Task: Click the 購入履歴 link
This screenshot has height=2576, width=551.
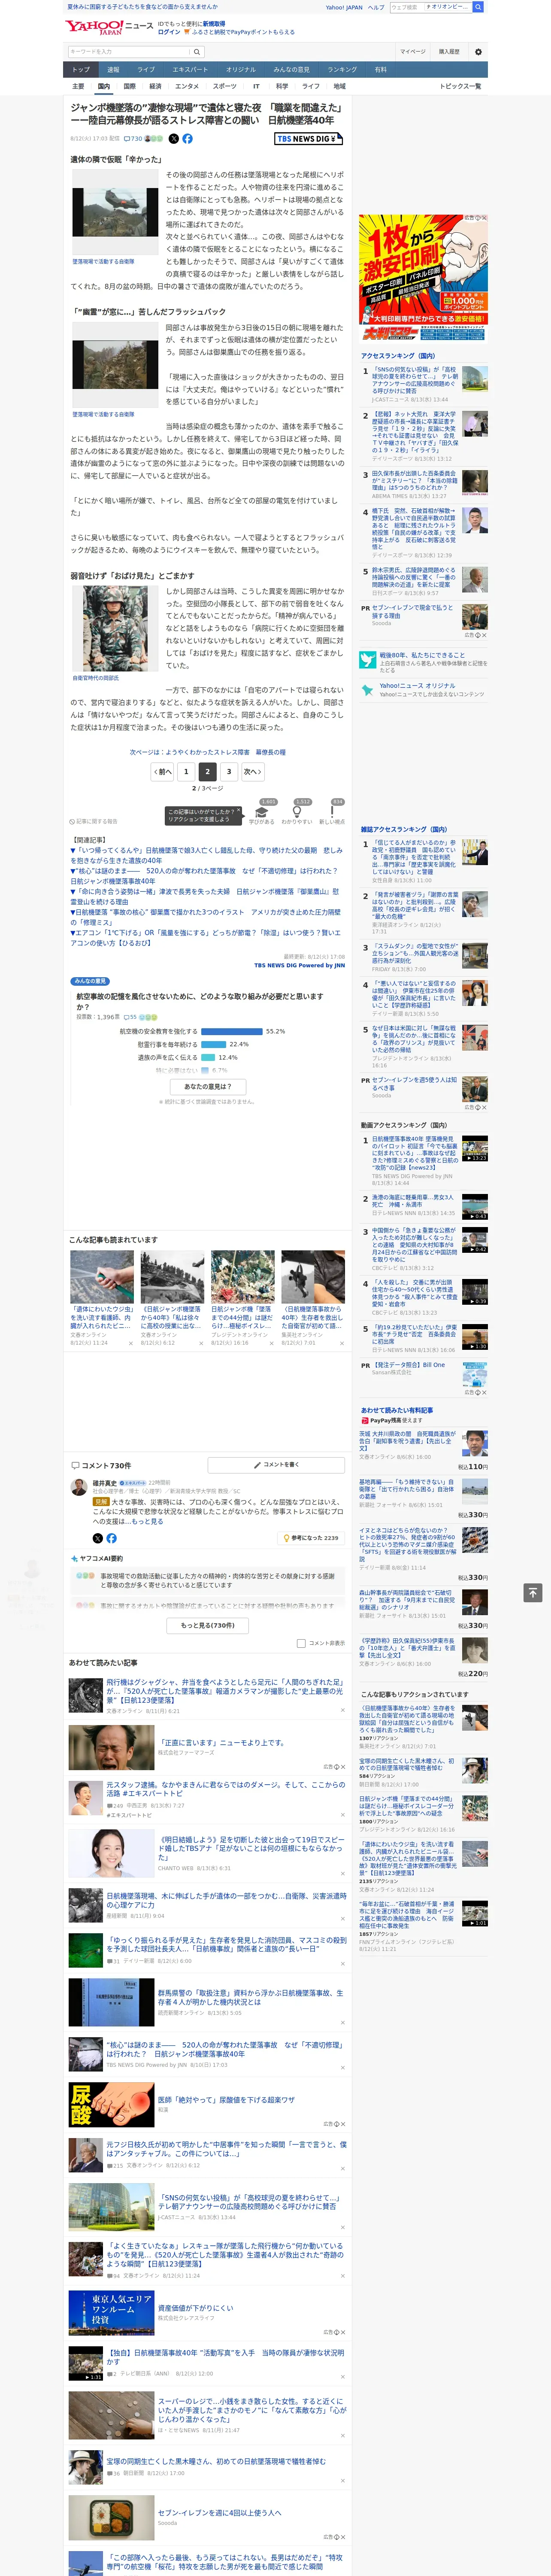Action: point(449,52)
